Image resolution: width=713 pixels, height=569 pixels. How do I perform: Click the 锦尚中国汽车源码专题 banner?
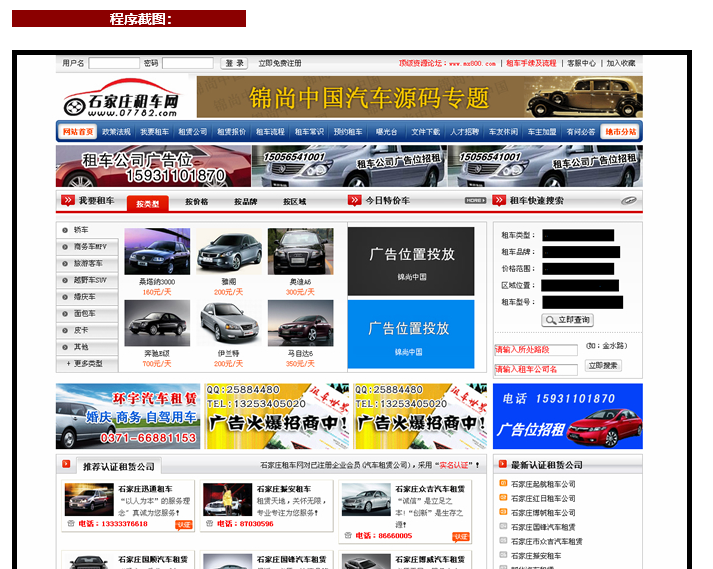click(420, 97)
